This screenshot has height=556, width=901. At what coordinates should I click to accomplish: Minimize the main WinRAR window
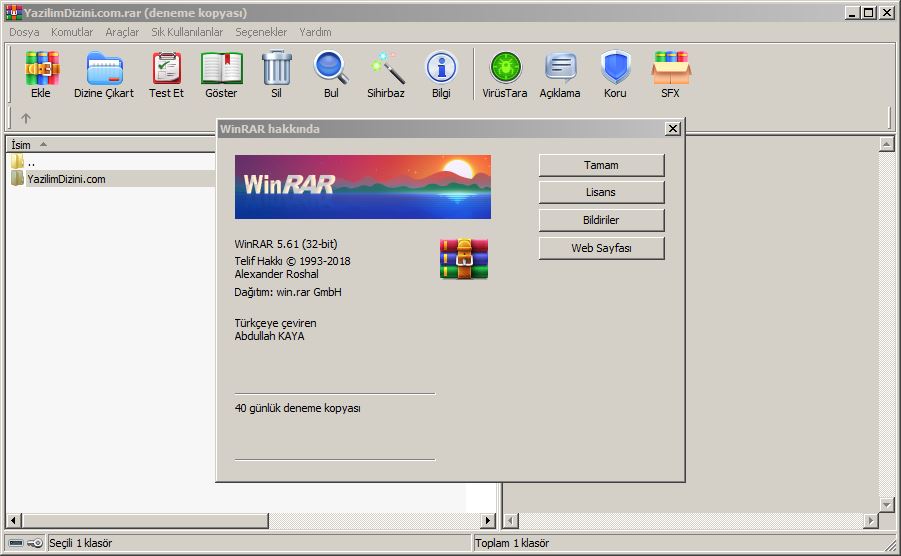[853, 12]
